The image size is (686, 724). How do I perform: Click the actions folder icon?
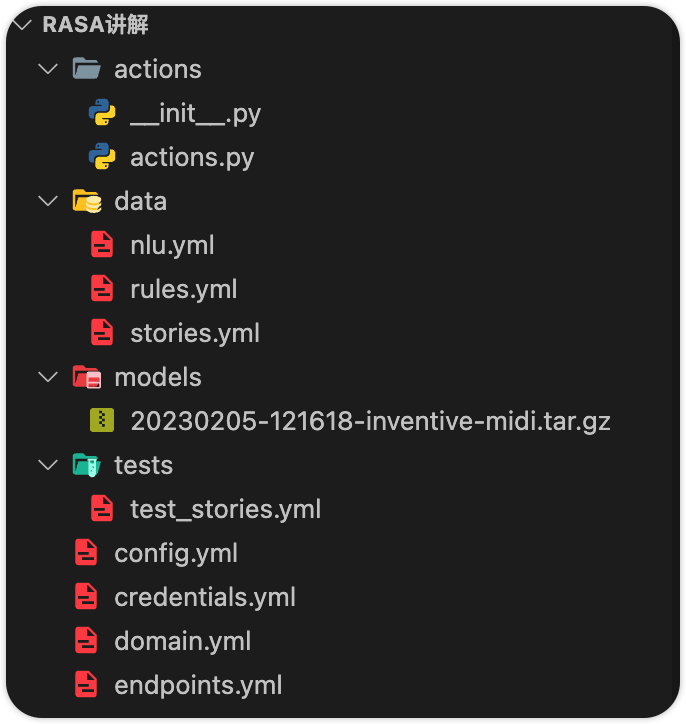click(86, 69)
